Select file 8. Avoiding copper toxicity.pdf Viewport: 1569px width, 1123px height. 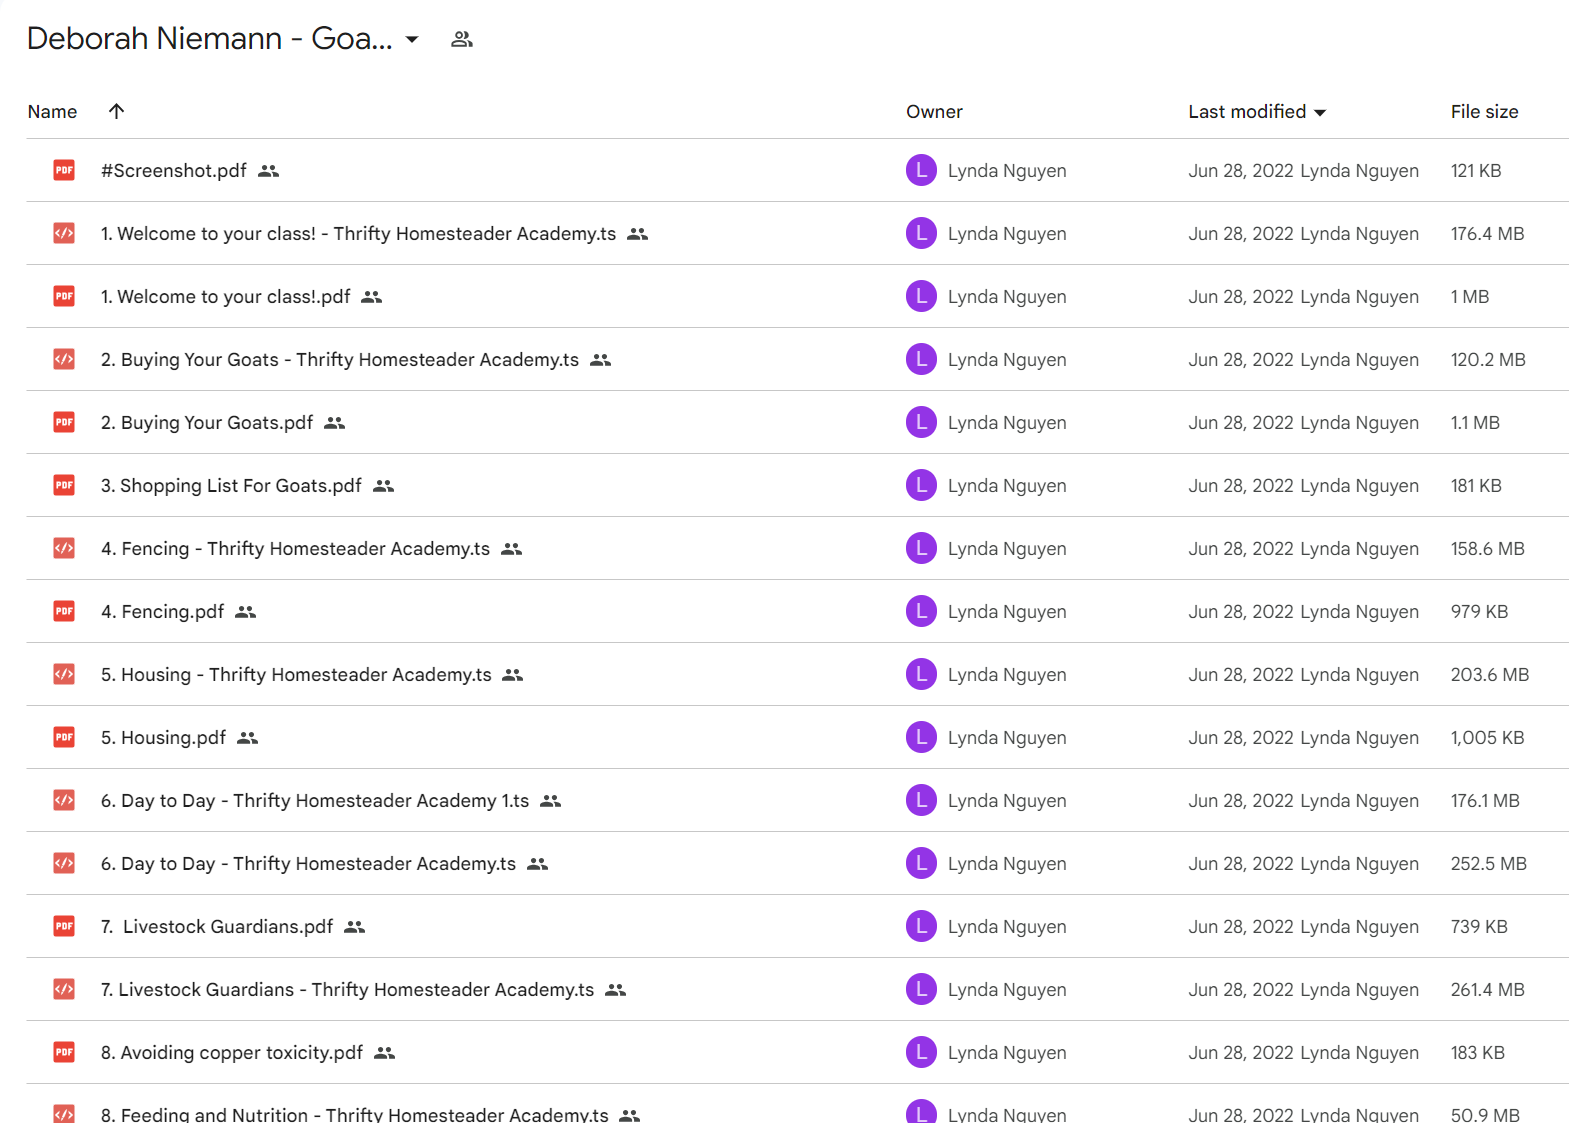click(x=232, y=1053)
